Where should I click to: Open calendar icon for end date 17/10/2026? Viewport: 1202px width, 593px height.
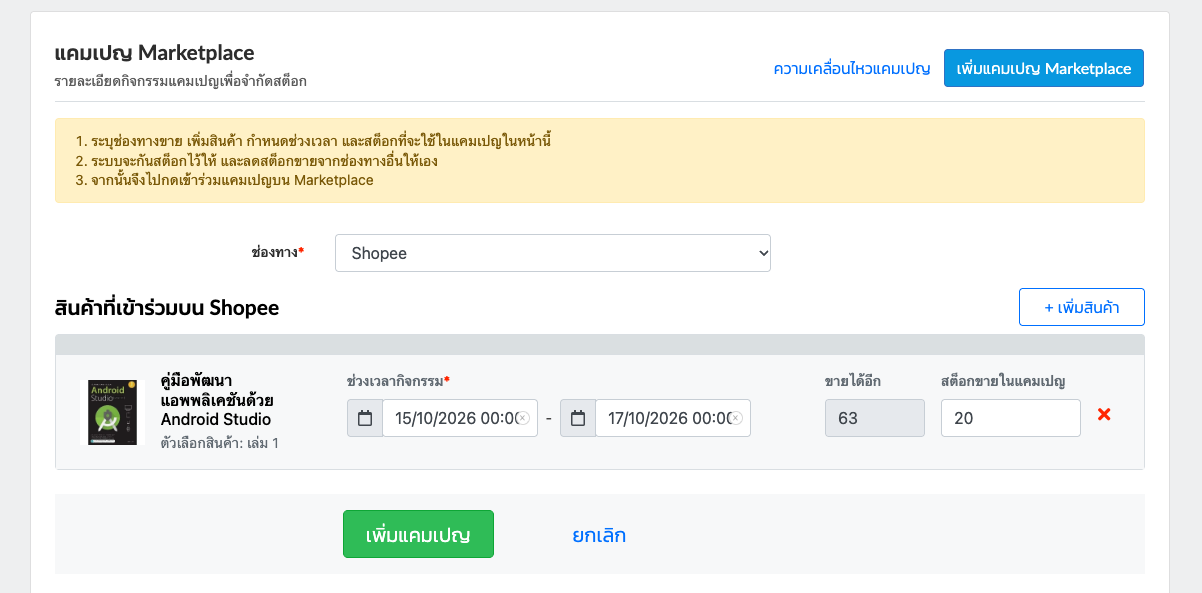tap(578, 418)
